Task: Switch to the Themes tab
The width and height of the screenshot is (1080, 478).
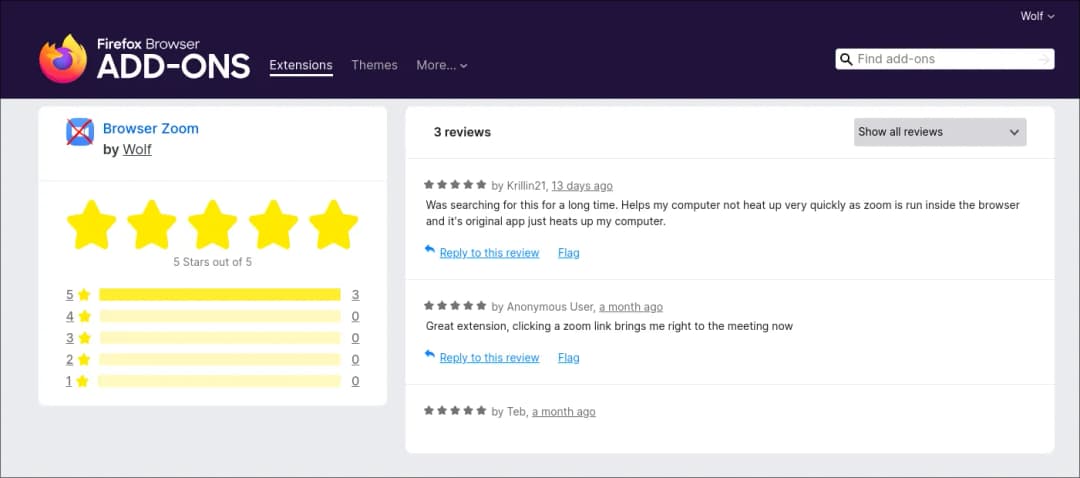Action: click(374, 65)
